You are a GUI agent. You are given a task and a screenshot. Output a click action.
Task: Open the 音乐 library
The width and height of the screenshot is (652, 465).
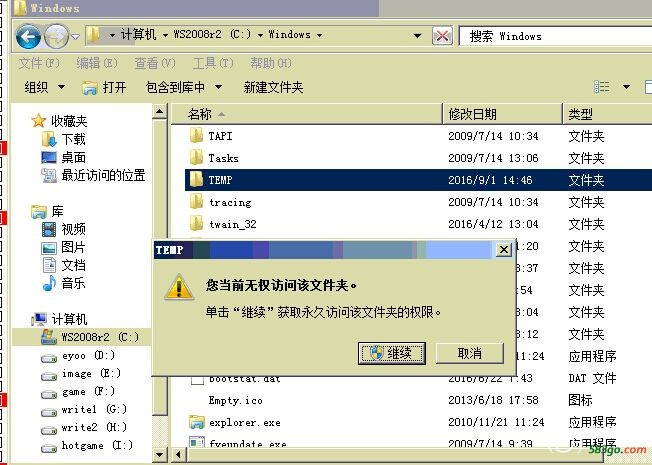pos(64,283)
